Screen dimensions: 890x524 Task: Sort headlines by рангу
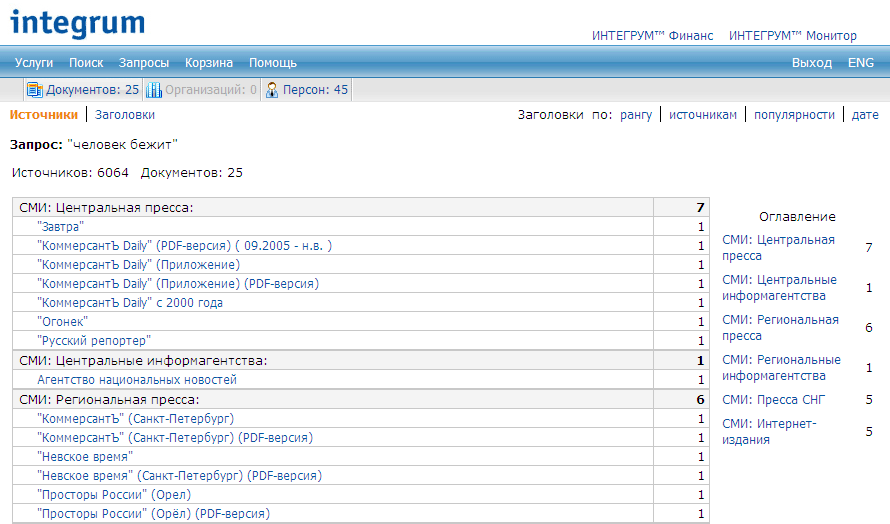point(636,115)
